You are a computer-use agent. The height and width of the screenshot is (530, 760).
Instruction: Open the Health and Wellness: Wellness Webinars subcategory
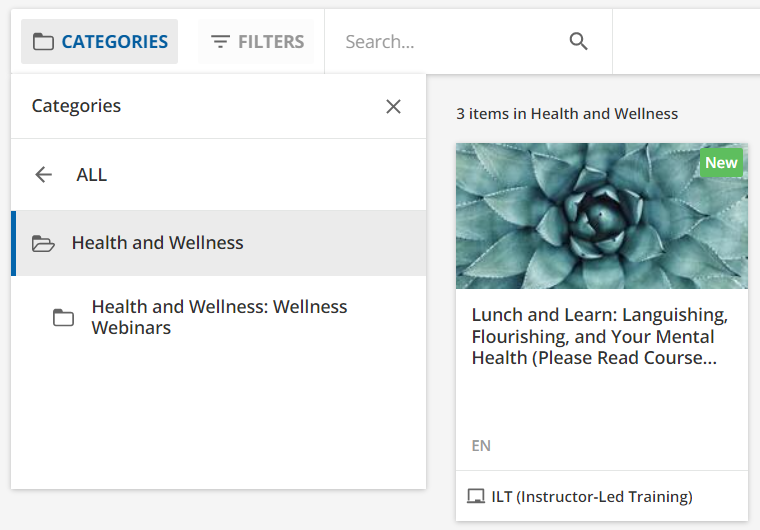219,318
